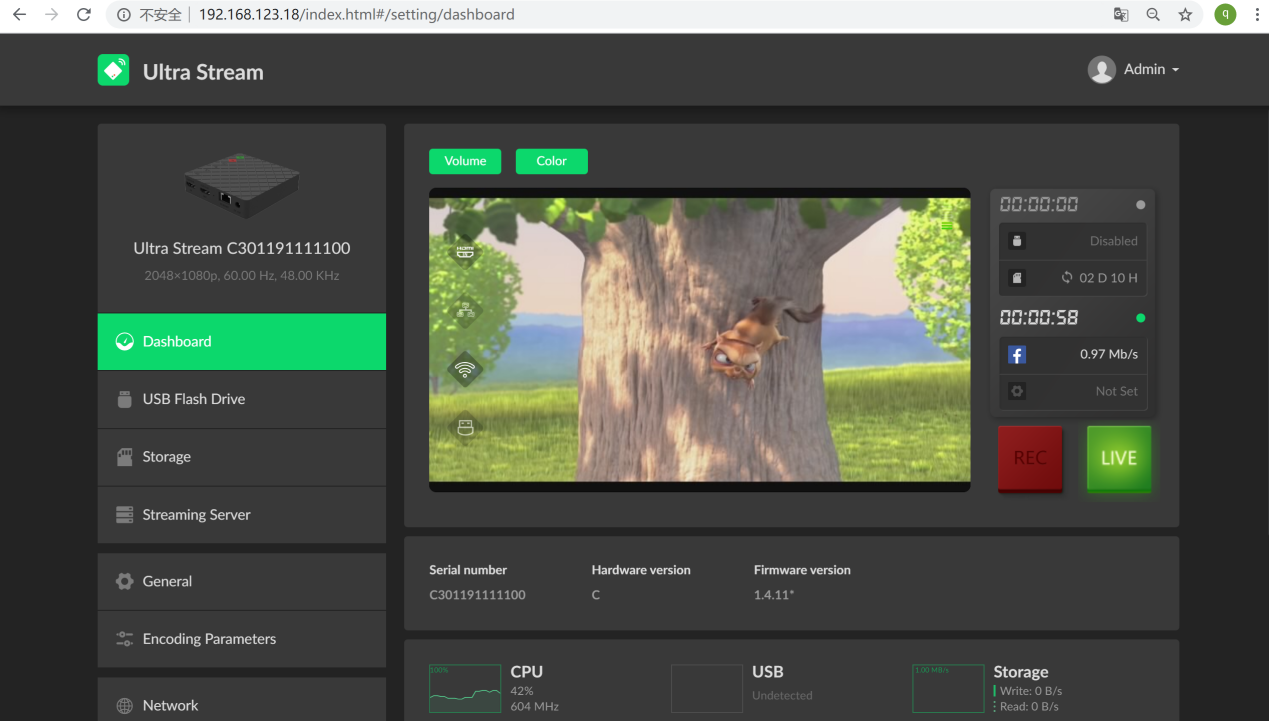The image size is (1269, 721).
Task: Click the green live status dot
Action: (1141, 318)
